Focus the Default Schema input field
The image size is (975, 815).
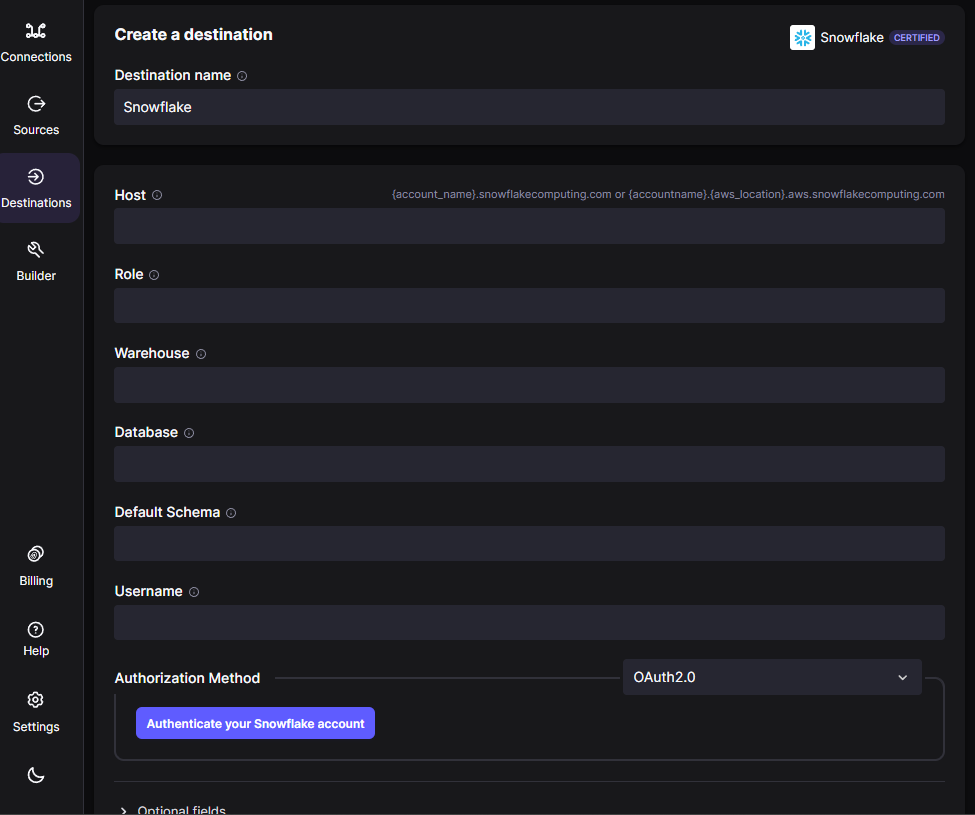(529, 543)
